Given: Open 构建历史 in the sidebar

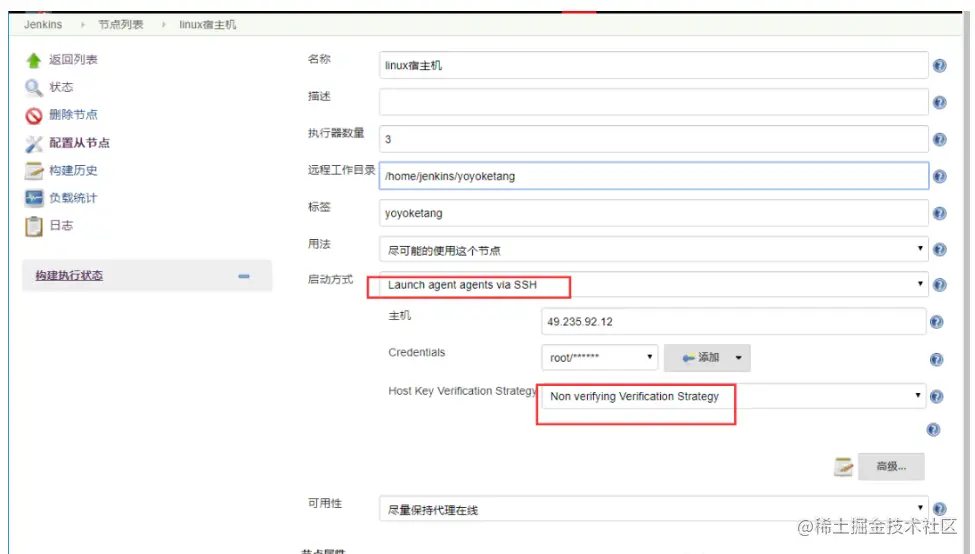Looking at the screenshot, I should click(x=73, y=170).
